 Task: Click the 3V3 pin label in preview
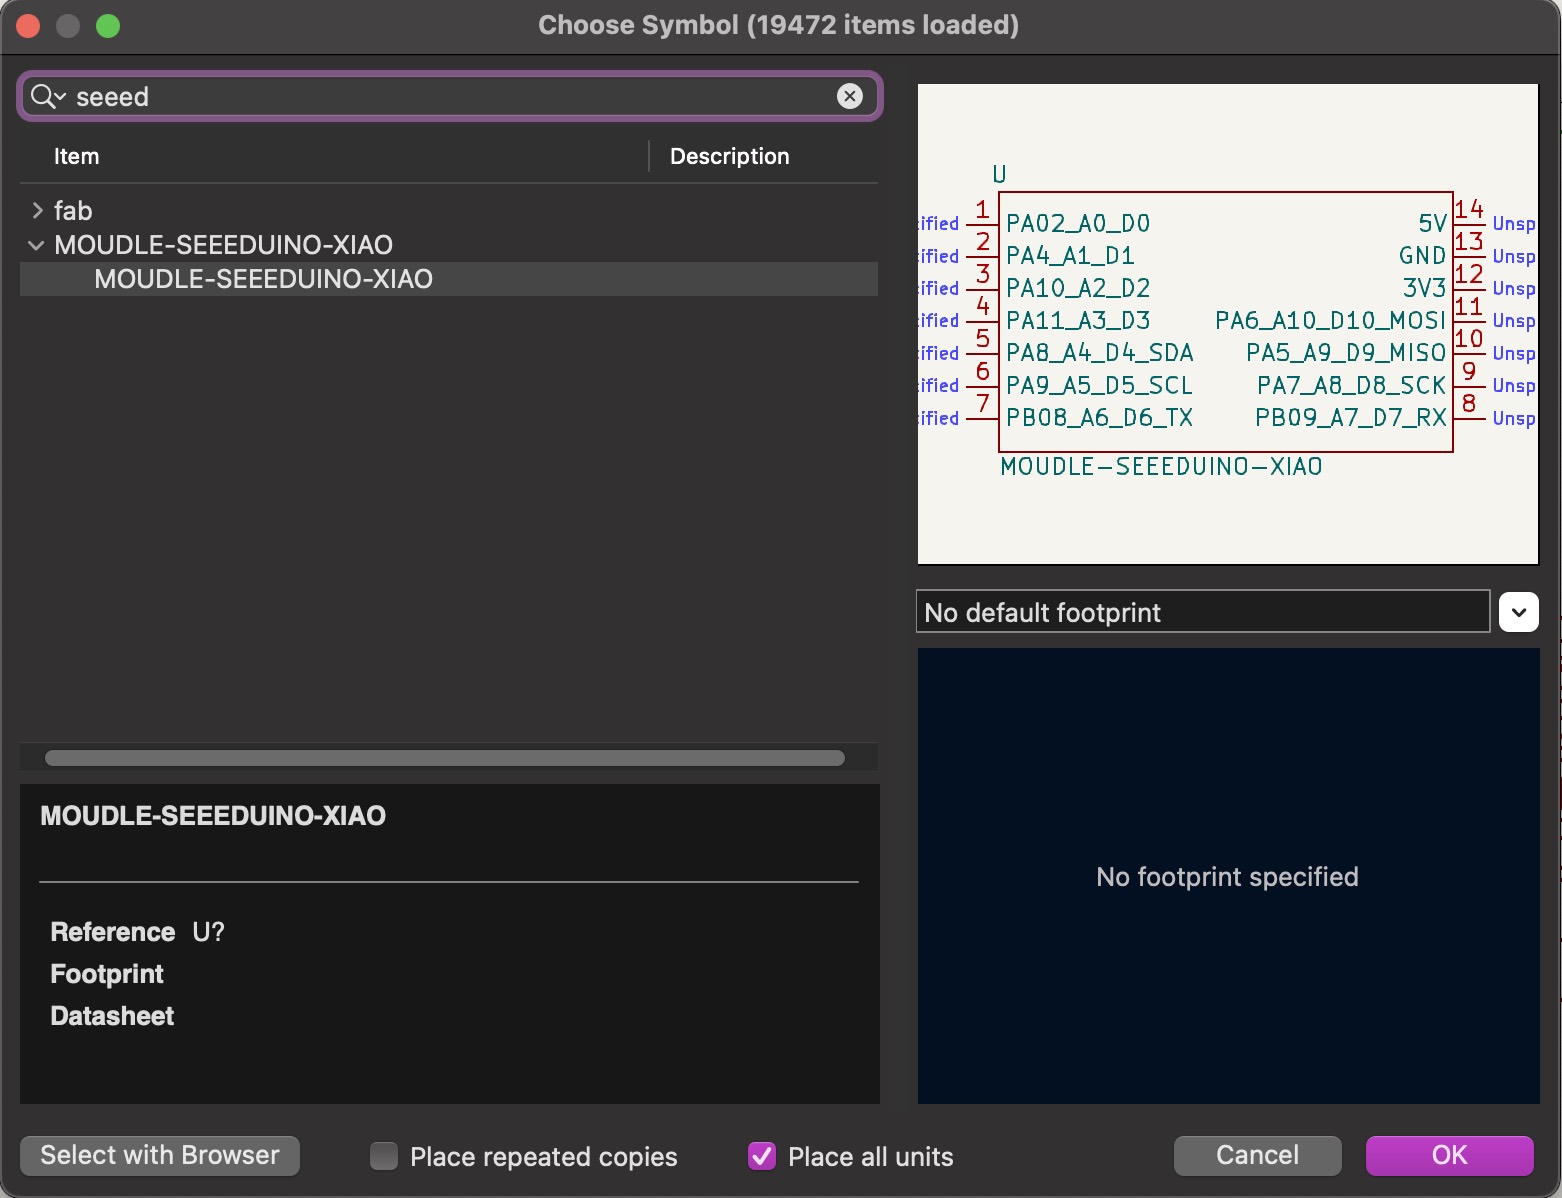tap(1424, 288)
